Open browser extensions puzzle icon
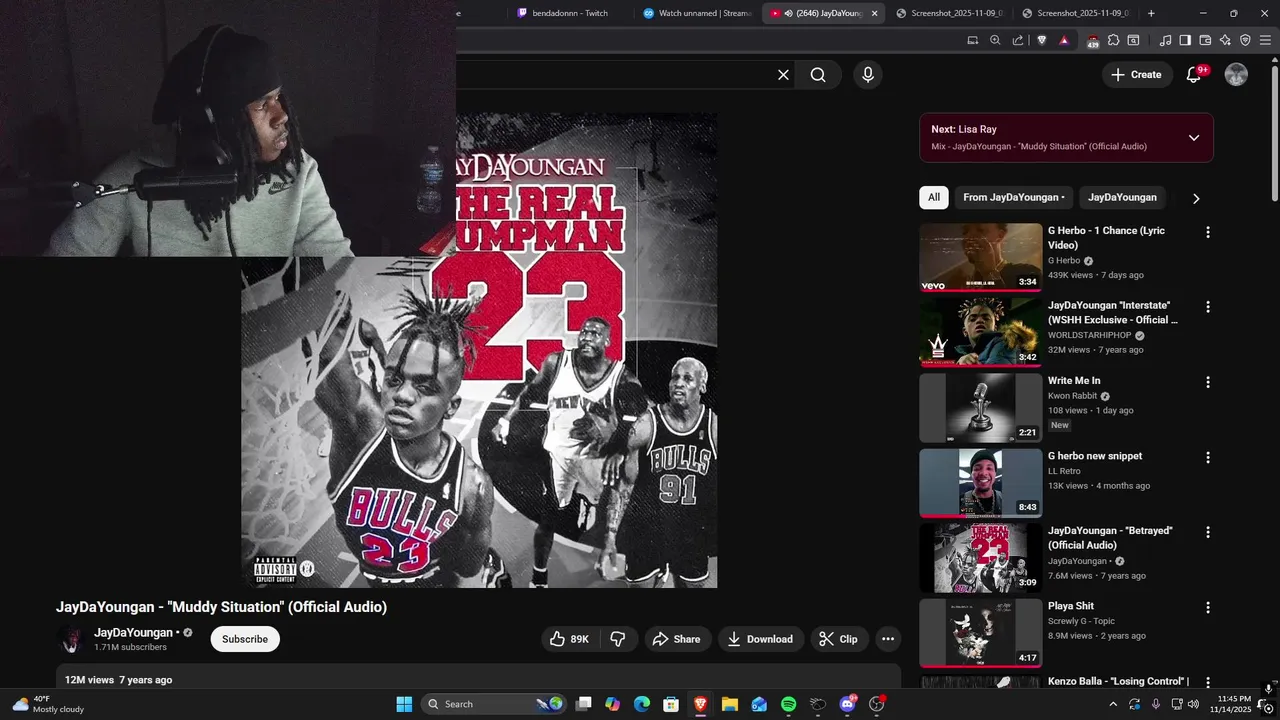 pos(1113,40)
